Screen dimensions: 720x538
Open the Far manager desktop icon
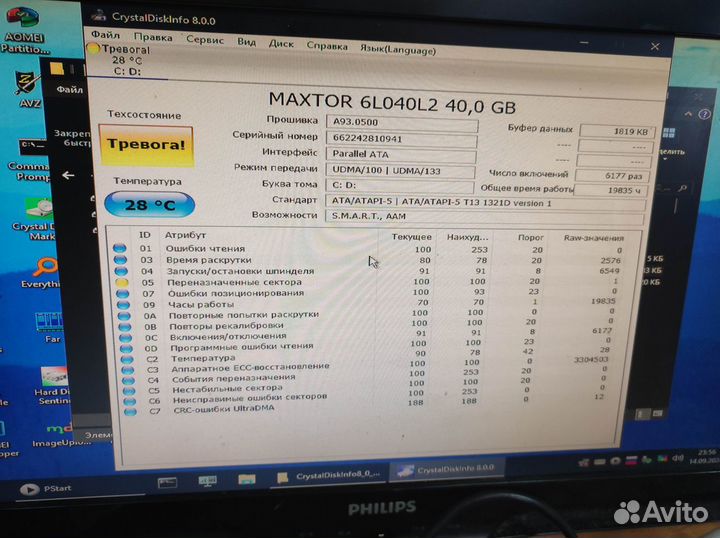pyautogui.click(x=50, y=328)
